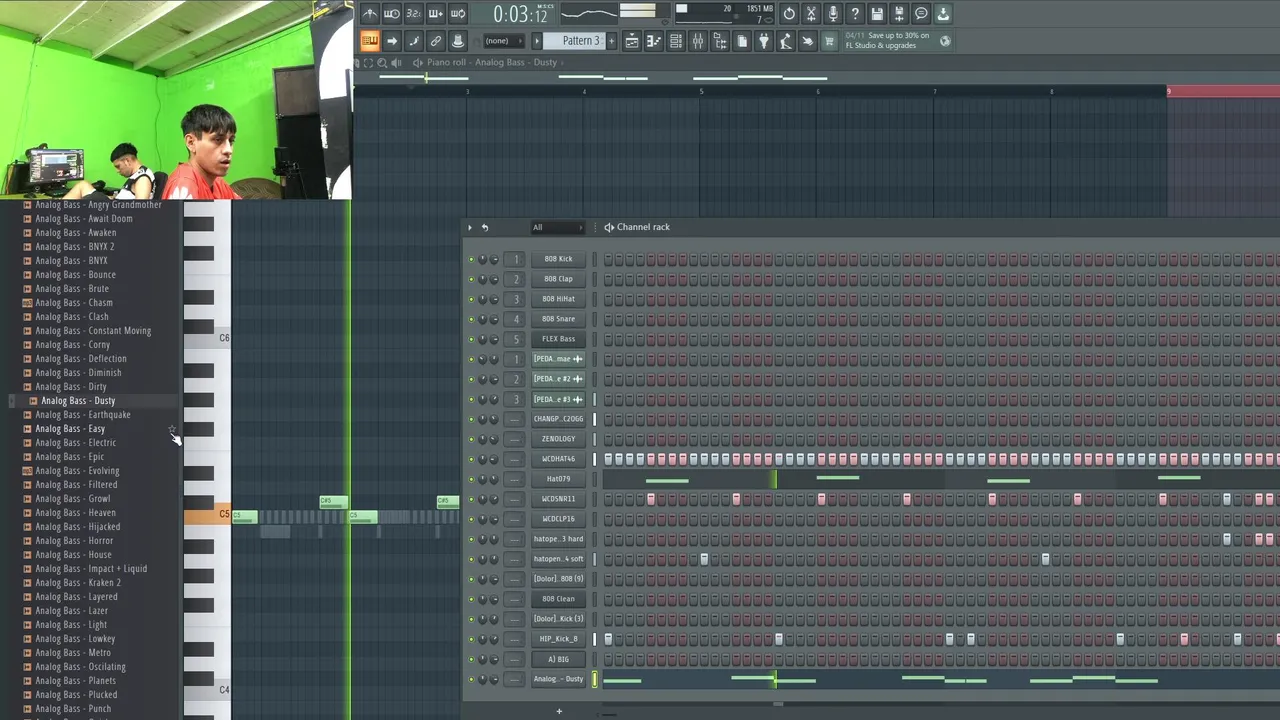Mute the 808 HiHat channel
This screenshot has height=720, width=1280.
click(471, 299)
